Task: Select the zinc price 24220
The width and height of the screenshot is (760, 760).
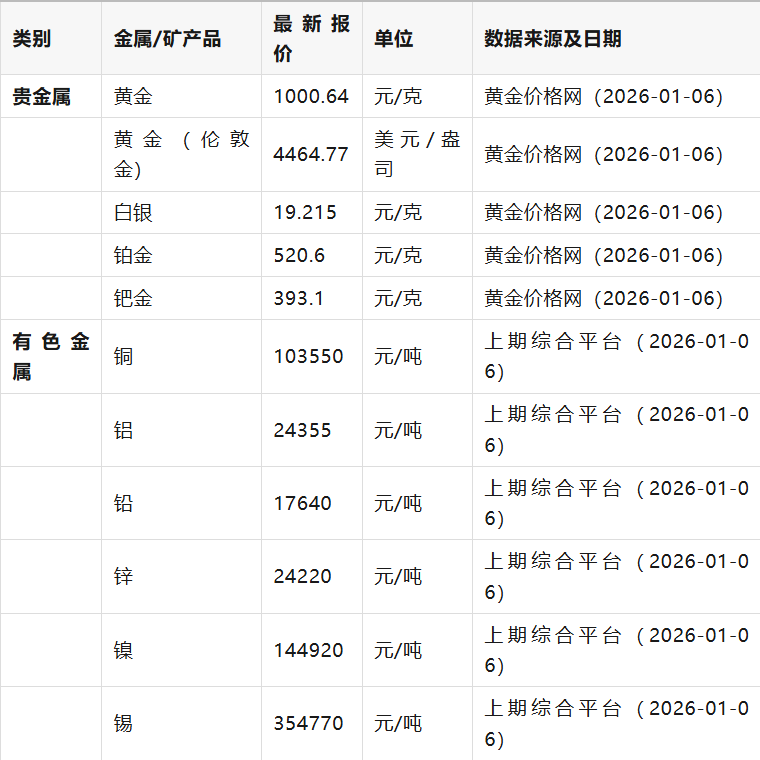Action: point(302,576)
